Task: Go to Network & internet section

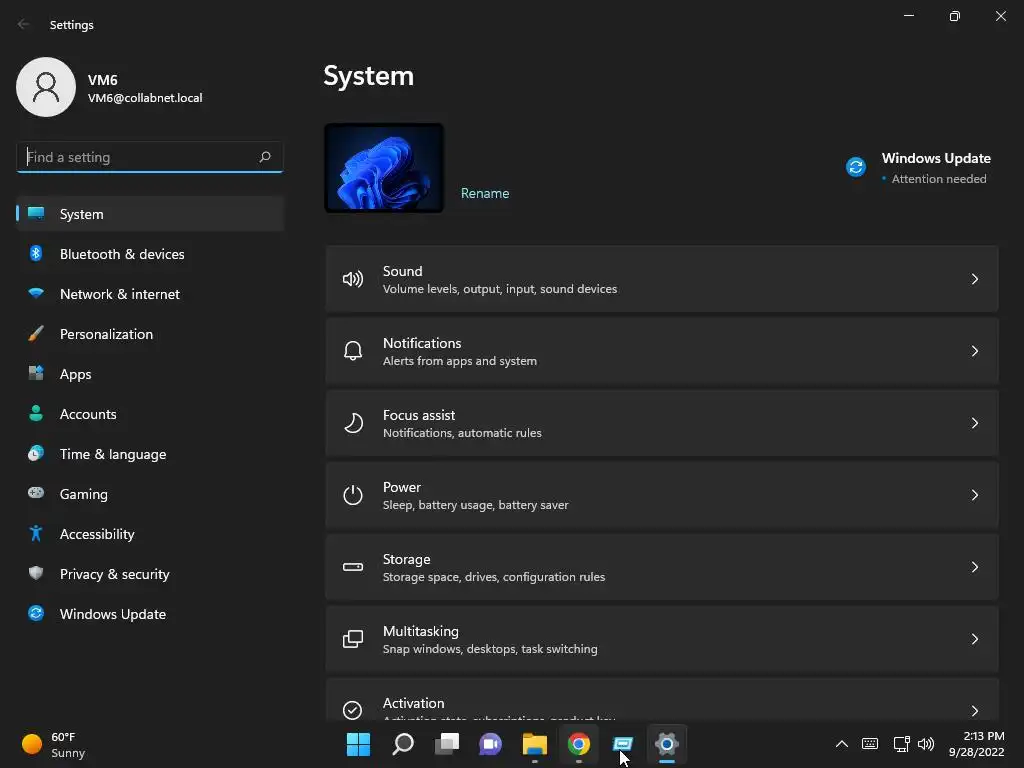Action: pos(150,294)
